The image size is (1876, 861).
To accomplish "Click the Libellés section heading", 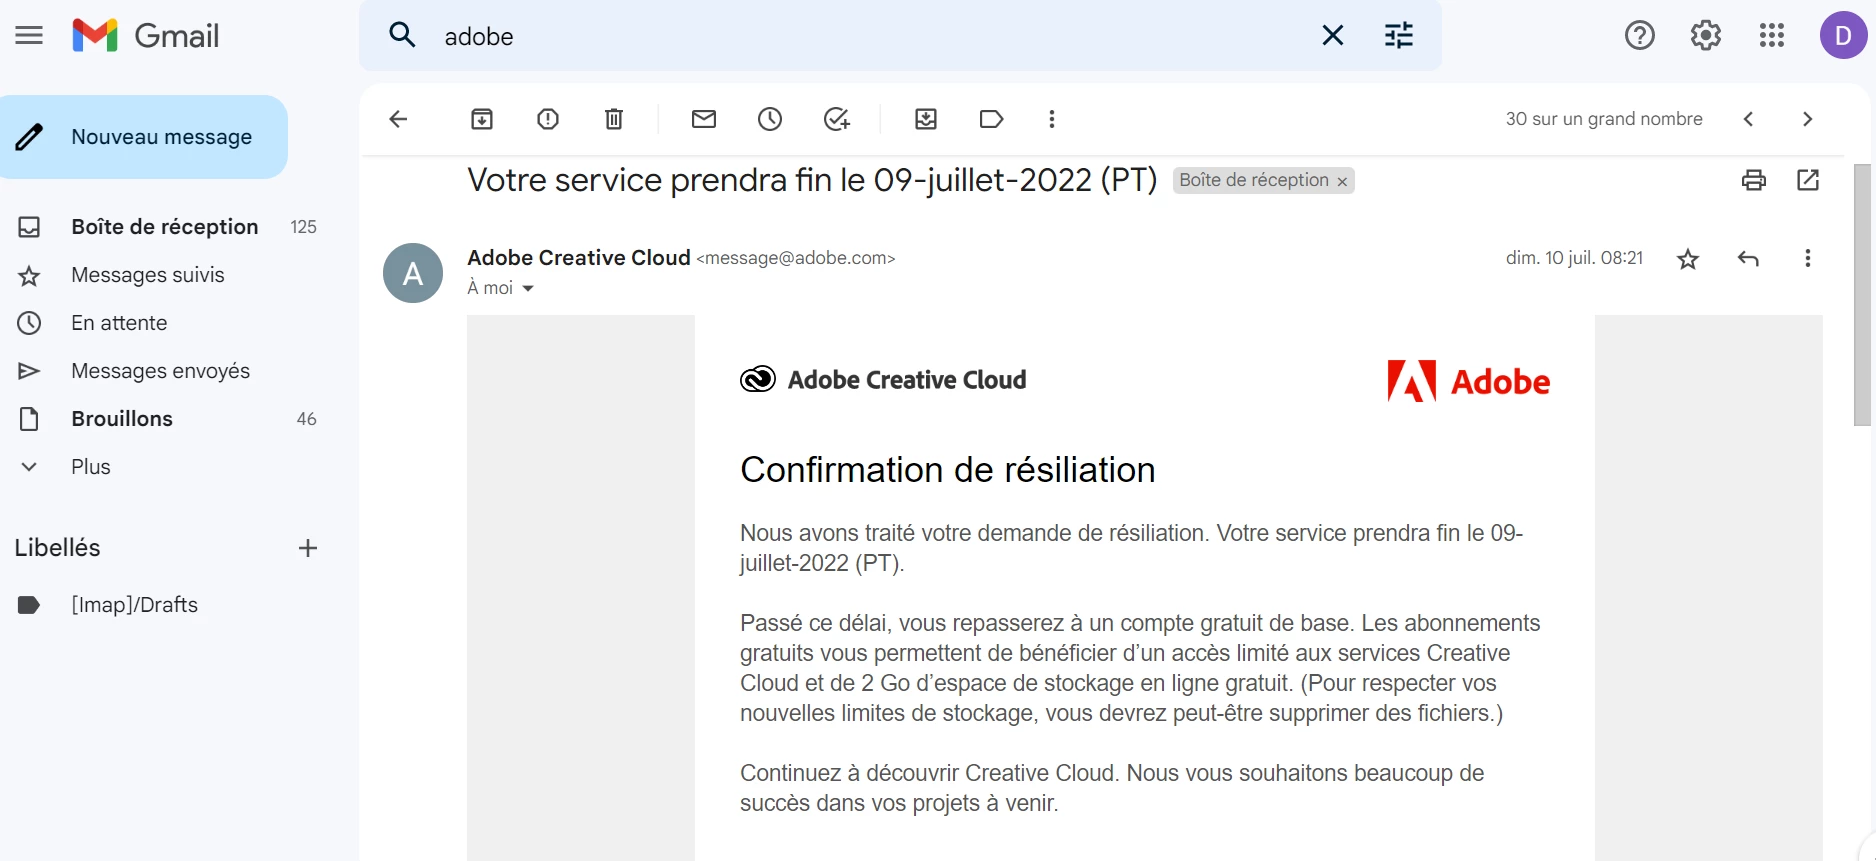I will 58,548.
